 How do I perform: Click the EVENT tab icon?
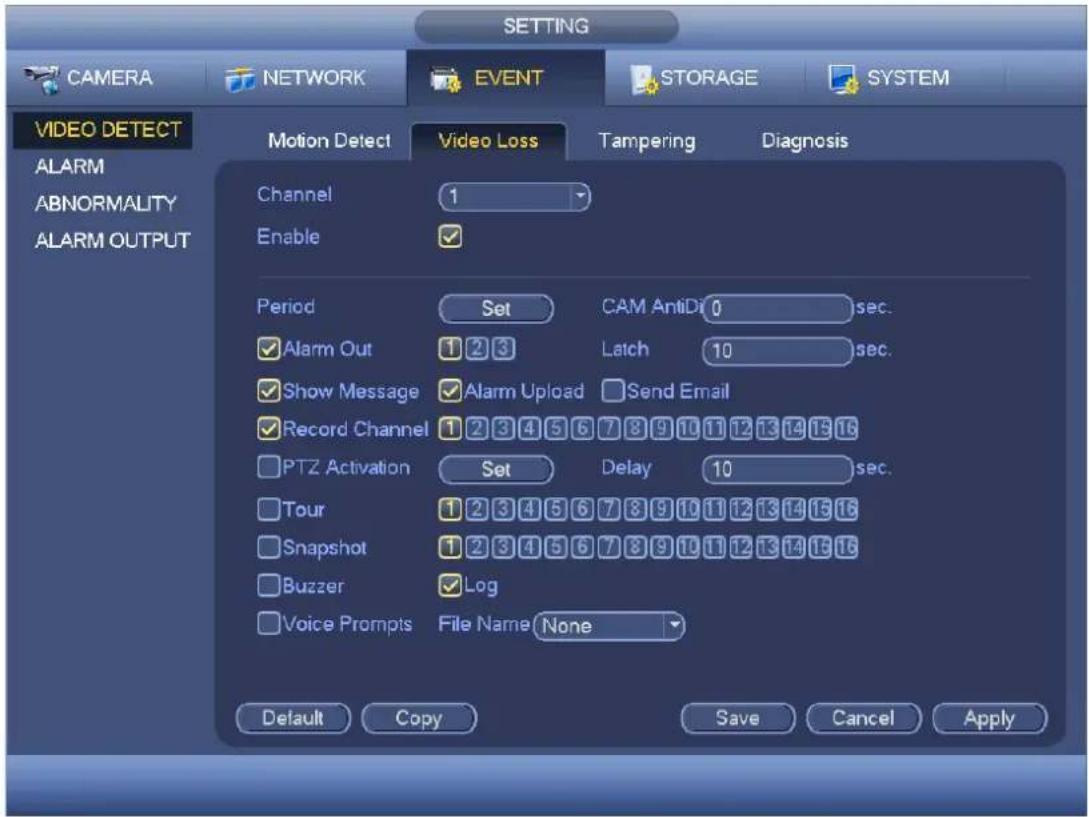click(445, 79)
